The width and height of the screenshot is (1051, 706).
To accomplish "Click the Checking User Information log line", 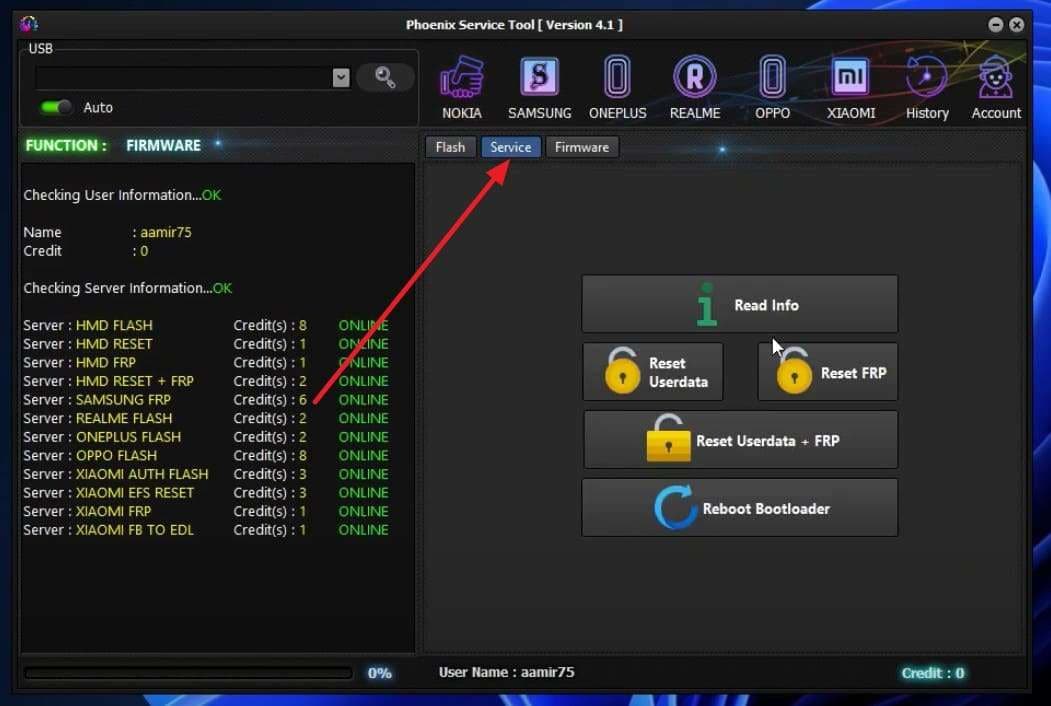I will [x=122, y=195].
